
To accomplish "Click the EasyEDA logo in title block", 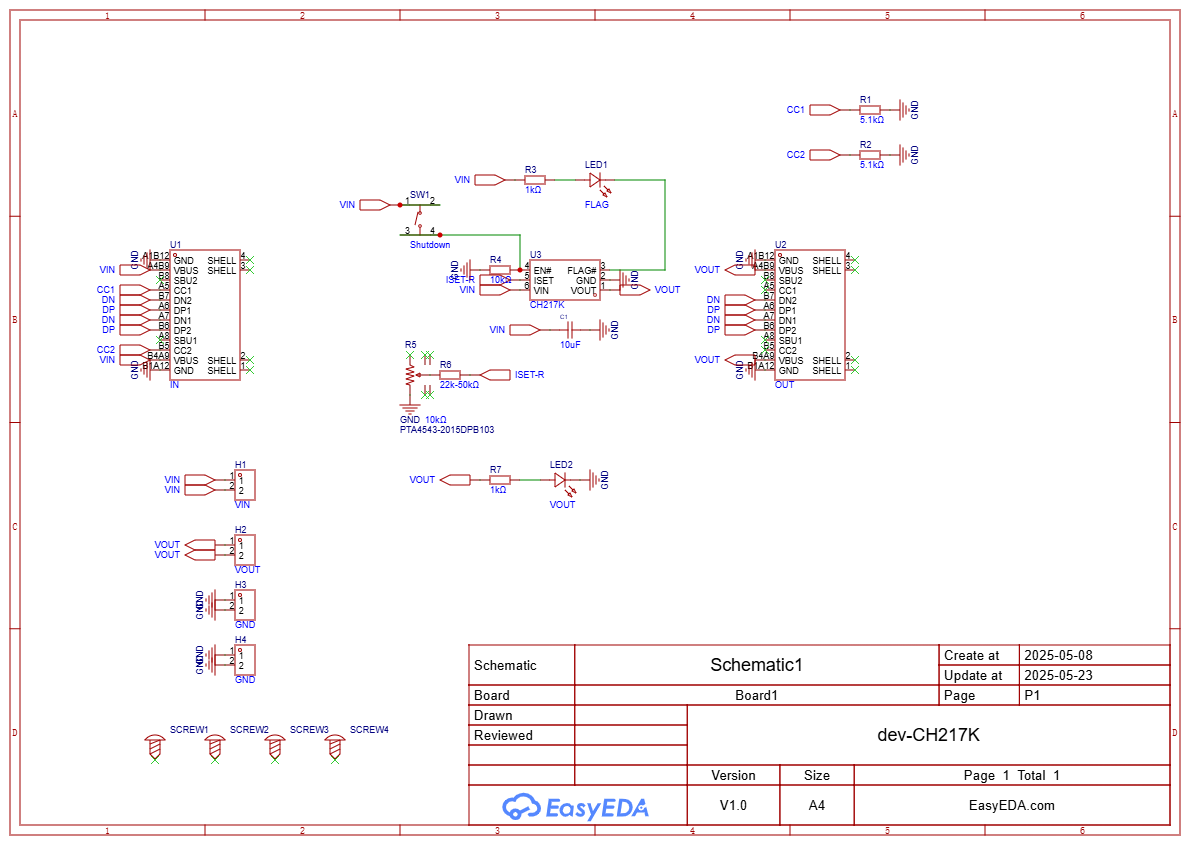I will click(x=575, y=806).
